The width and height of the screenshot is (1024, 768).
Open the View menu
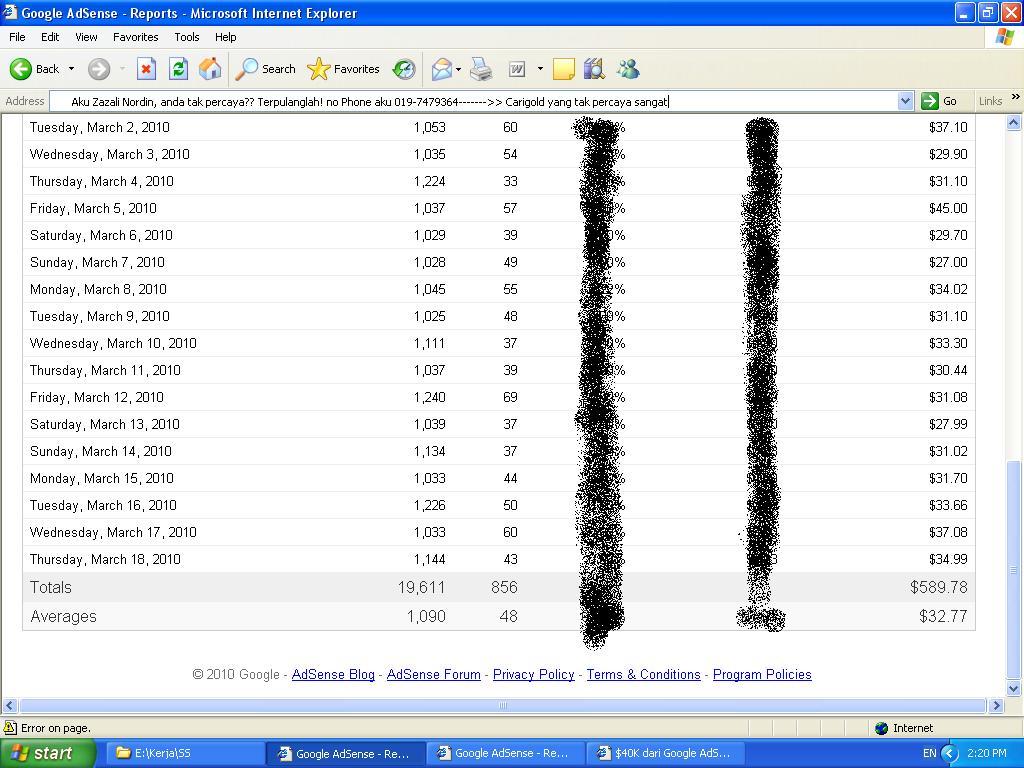tap(86, 37)
